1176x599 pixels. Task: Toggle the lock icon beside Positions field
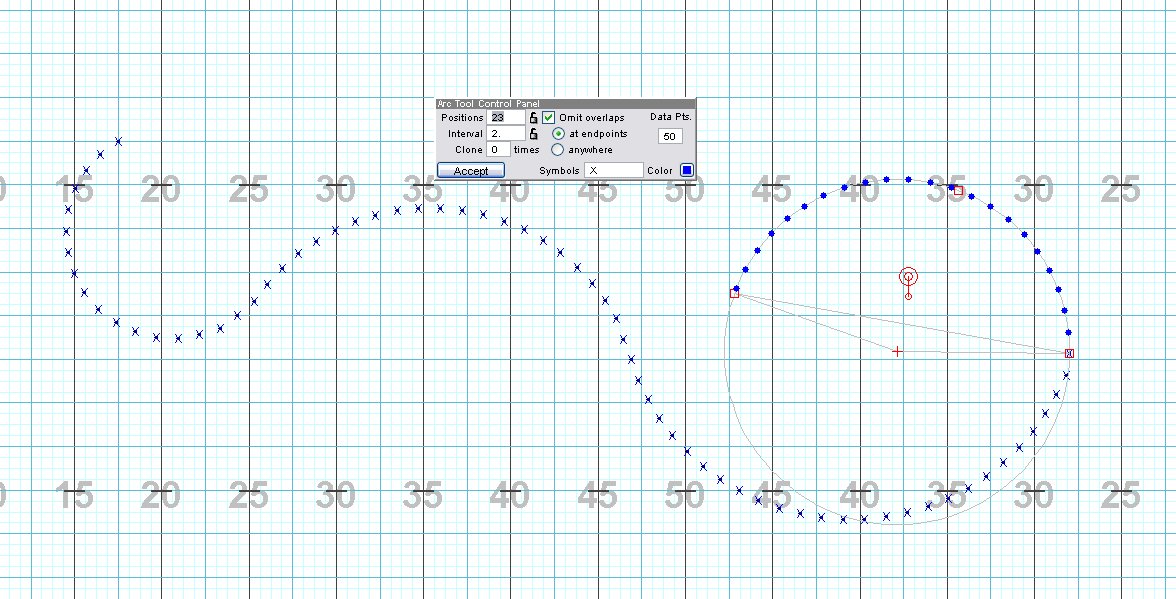[x=533, y=118]
